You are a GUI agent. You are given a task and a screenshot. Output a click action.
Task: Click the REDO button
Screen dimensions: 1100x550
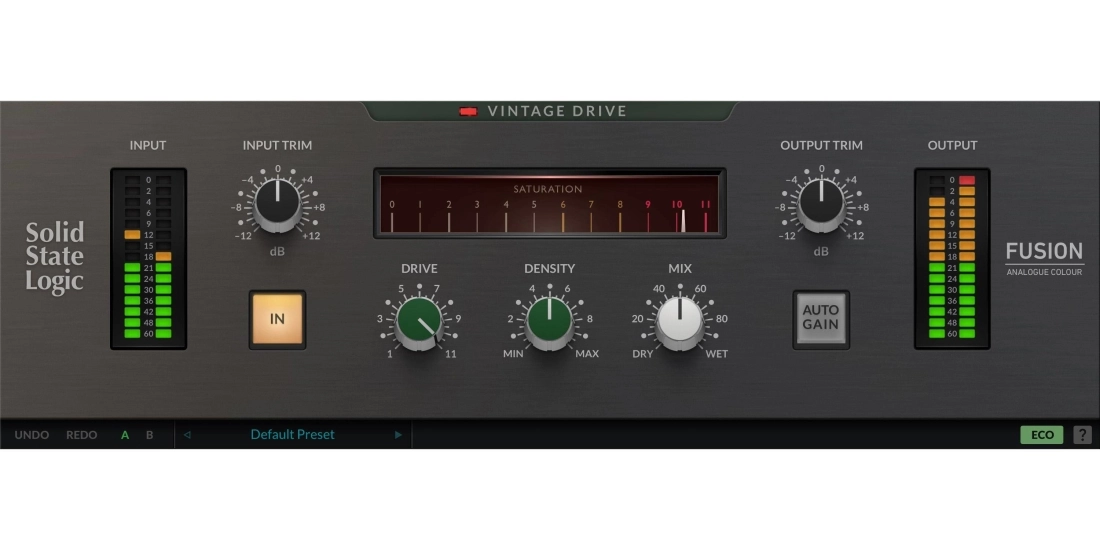point(81,435)
